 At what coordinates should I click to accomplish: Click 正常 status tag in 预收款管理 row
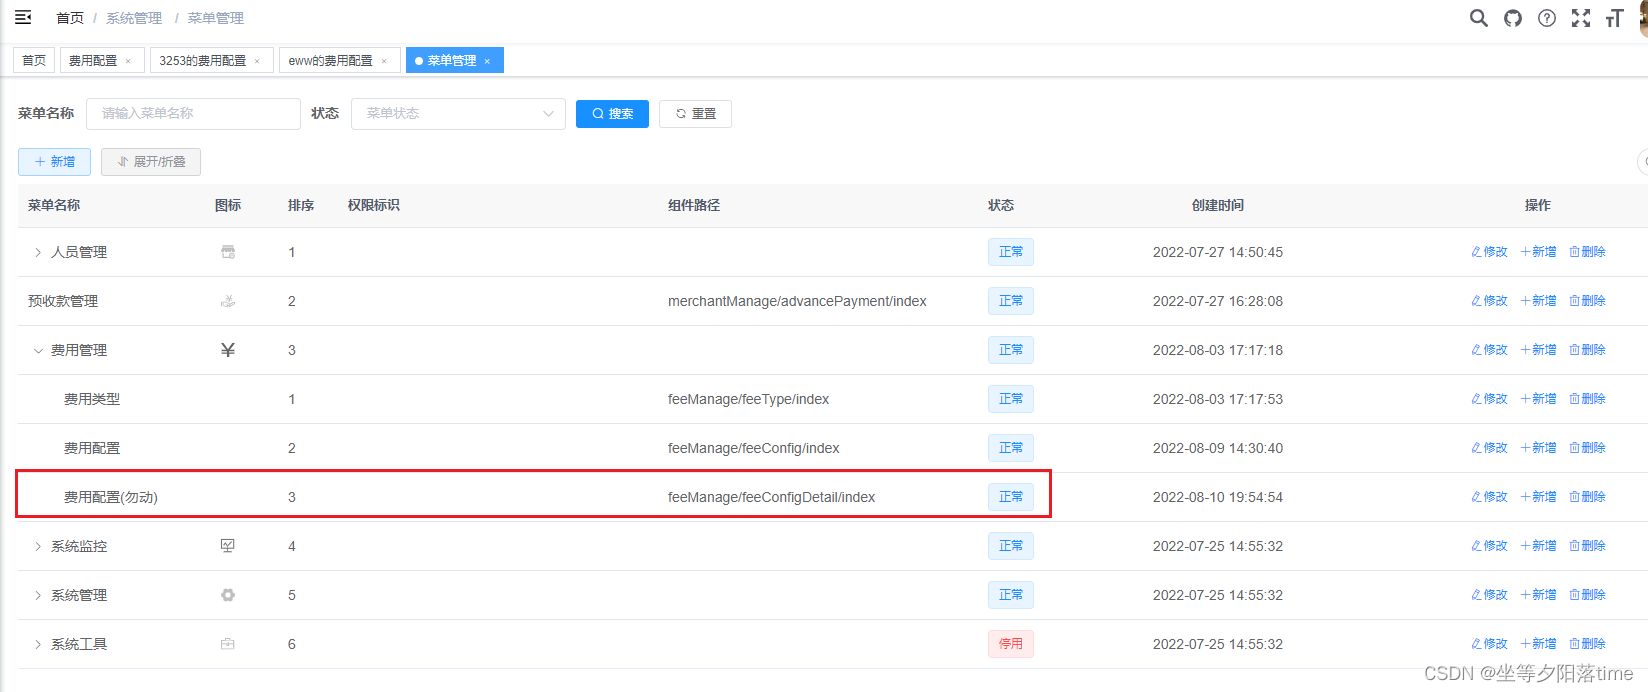pyautogui.click(x=1011, y=301)
